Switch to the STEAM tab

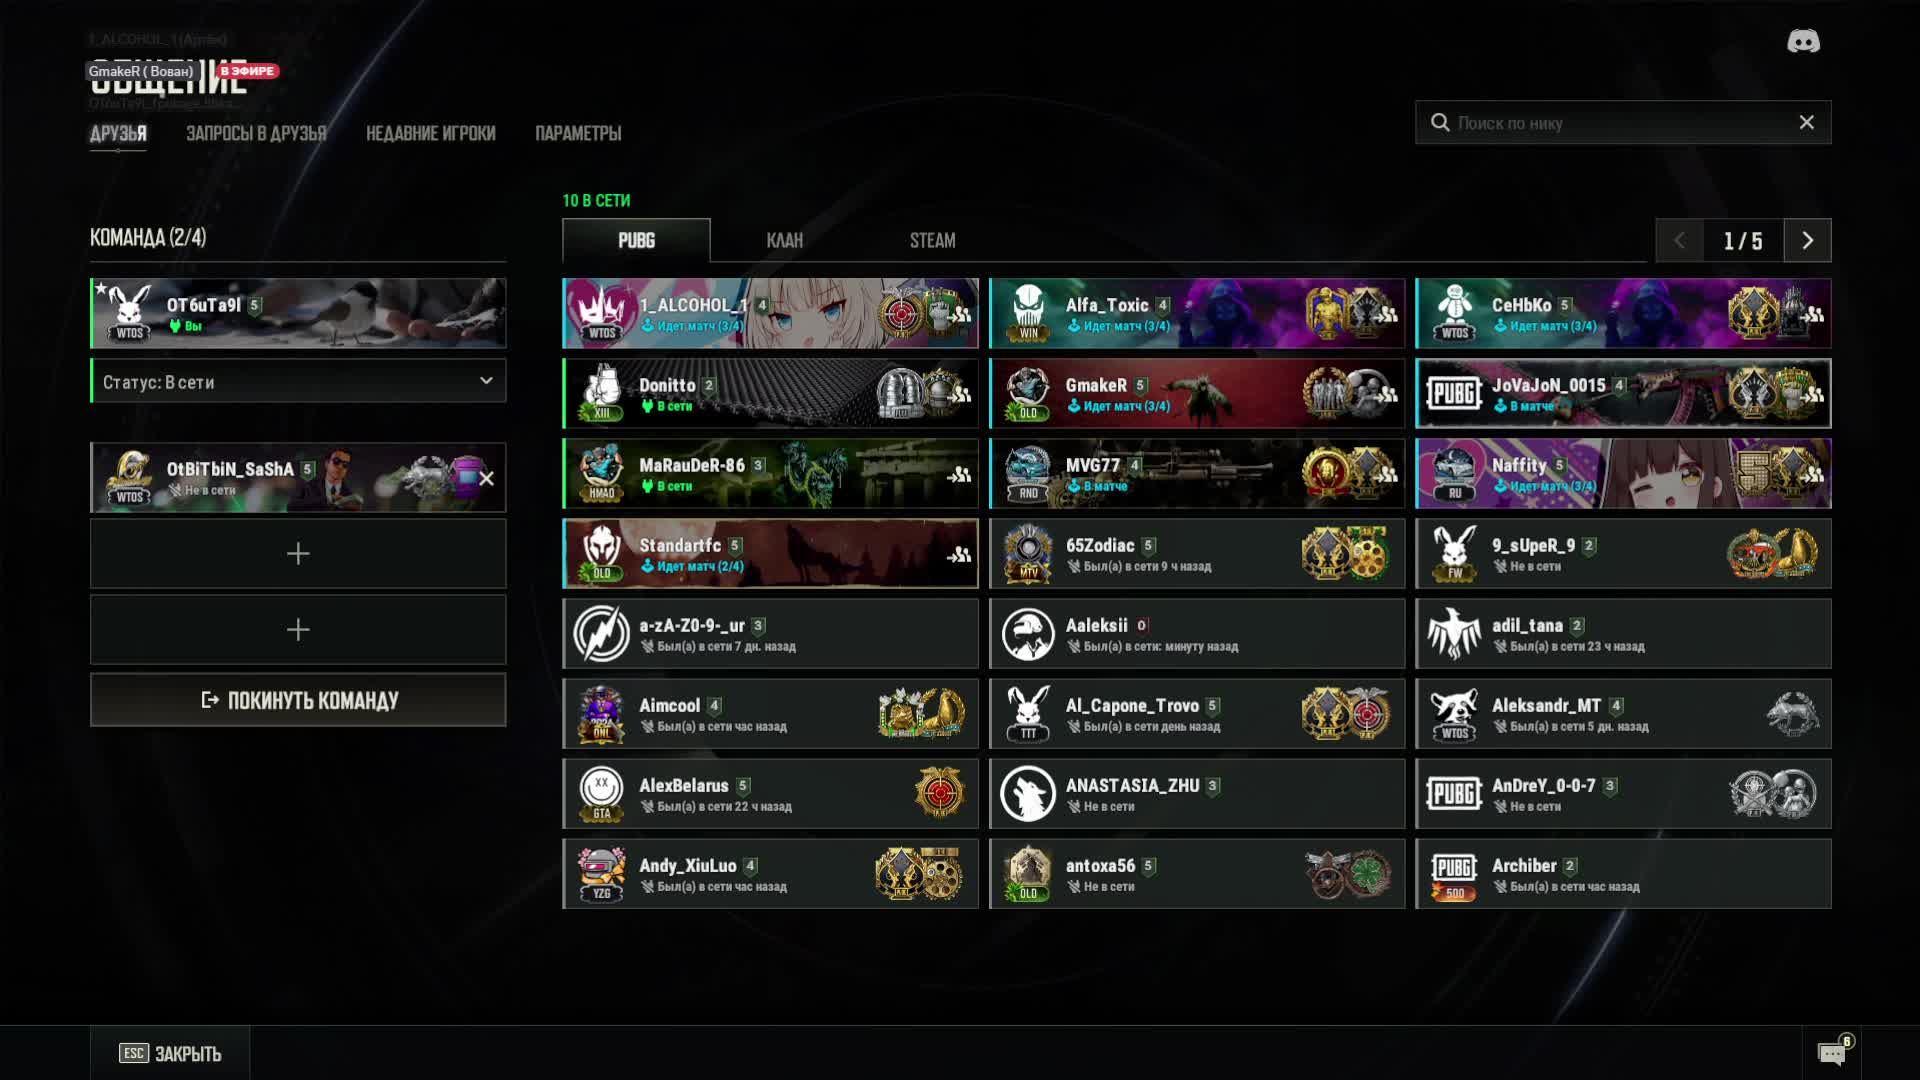pos(932,240)
